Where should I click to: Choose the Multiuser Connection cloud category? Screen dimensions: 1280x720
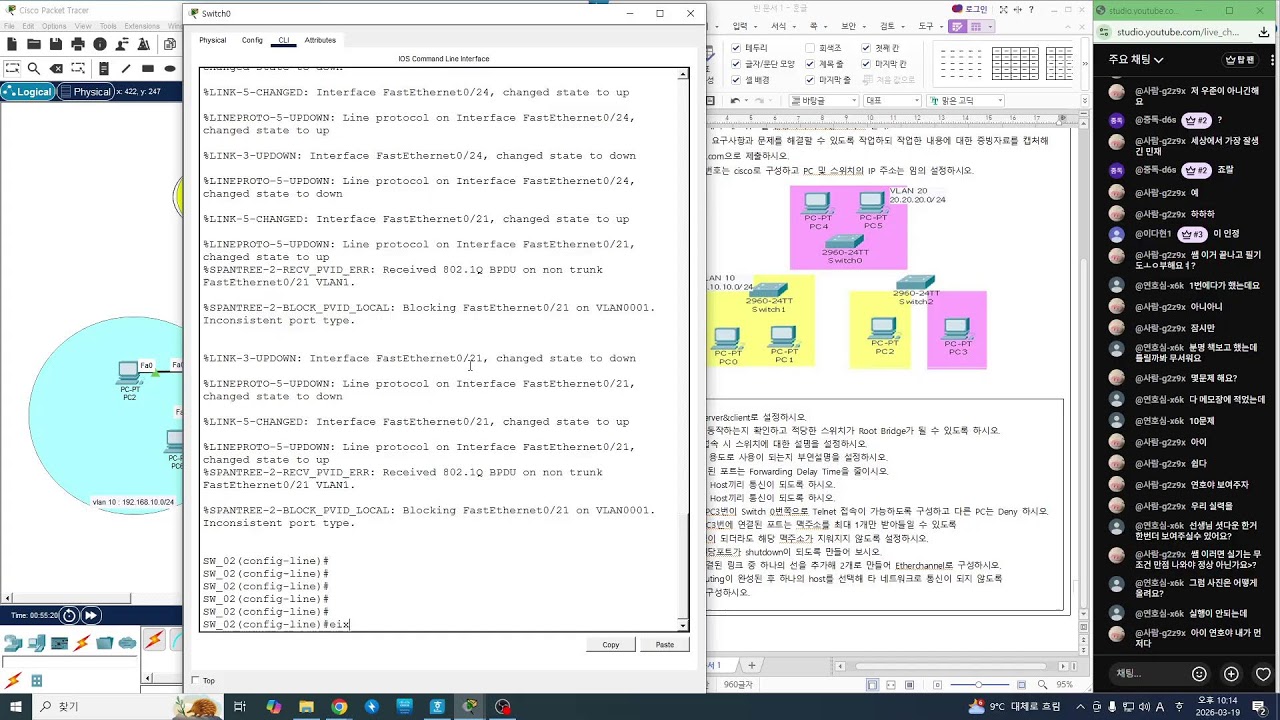point(127,643)
